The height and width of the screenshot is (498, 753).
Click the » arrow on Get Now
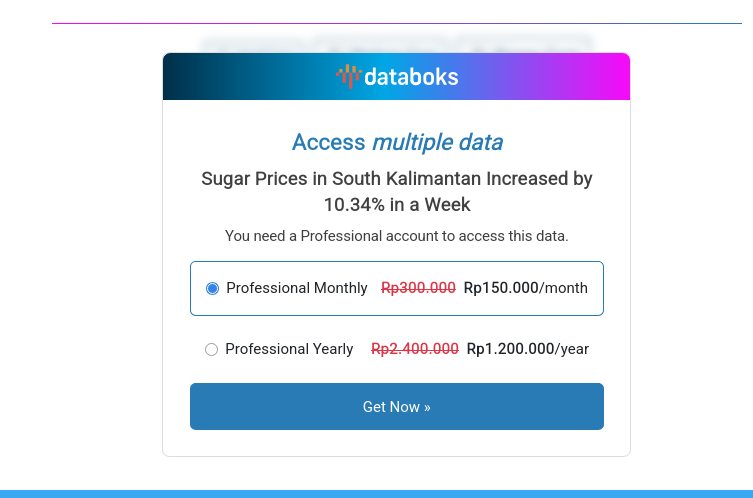point(427,407)
